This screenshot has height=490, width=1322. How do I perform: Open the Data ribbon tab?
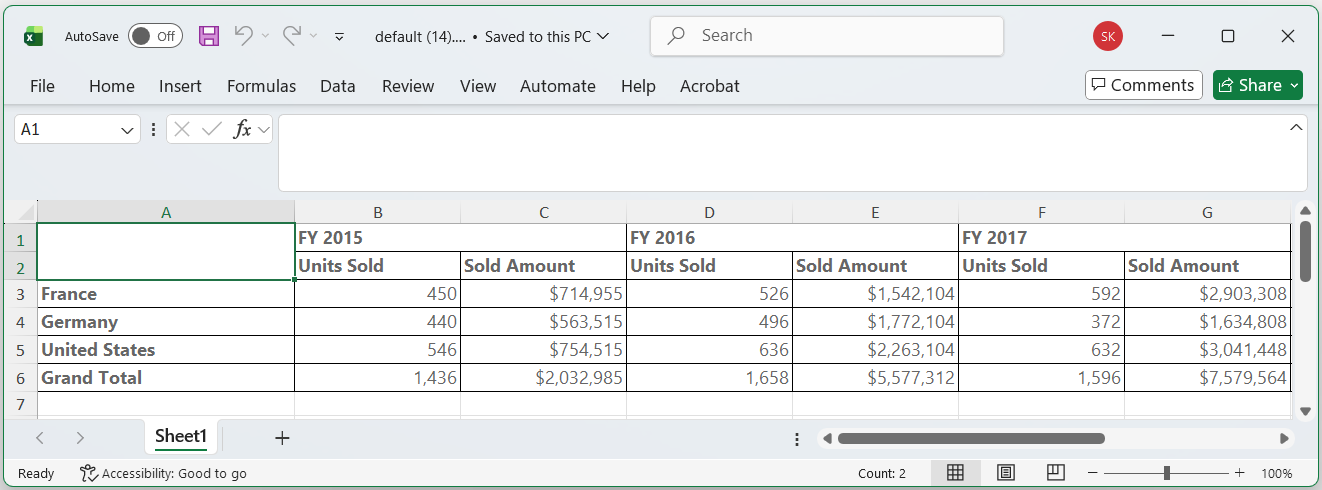coord(338,86)
